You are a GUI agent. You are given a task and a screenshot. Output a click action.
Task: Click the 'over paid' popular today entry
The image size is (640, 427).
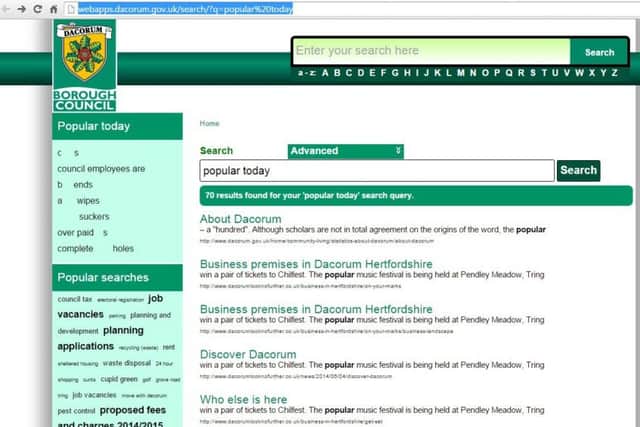pos(76,233)
